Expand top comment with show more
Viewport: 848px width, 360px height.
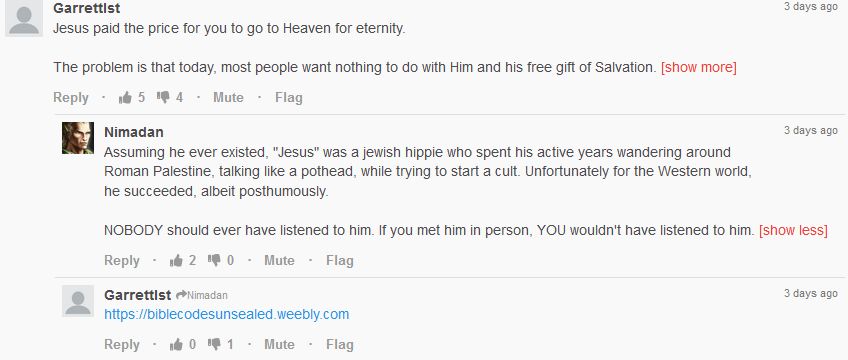point(698,68)
